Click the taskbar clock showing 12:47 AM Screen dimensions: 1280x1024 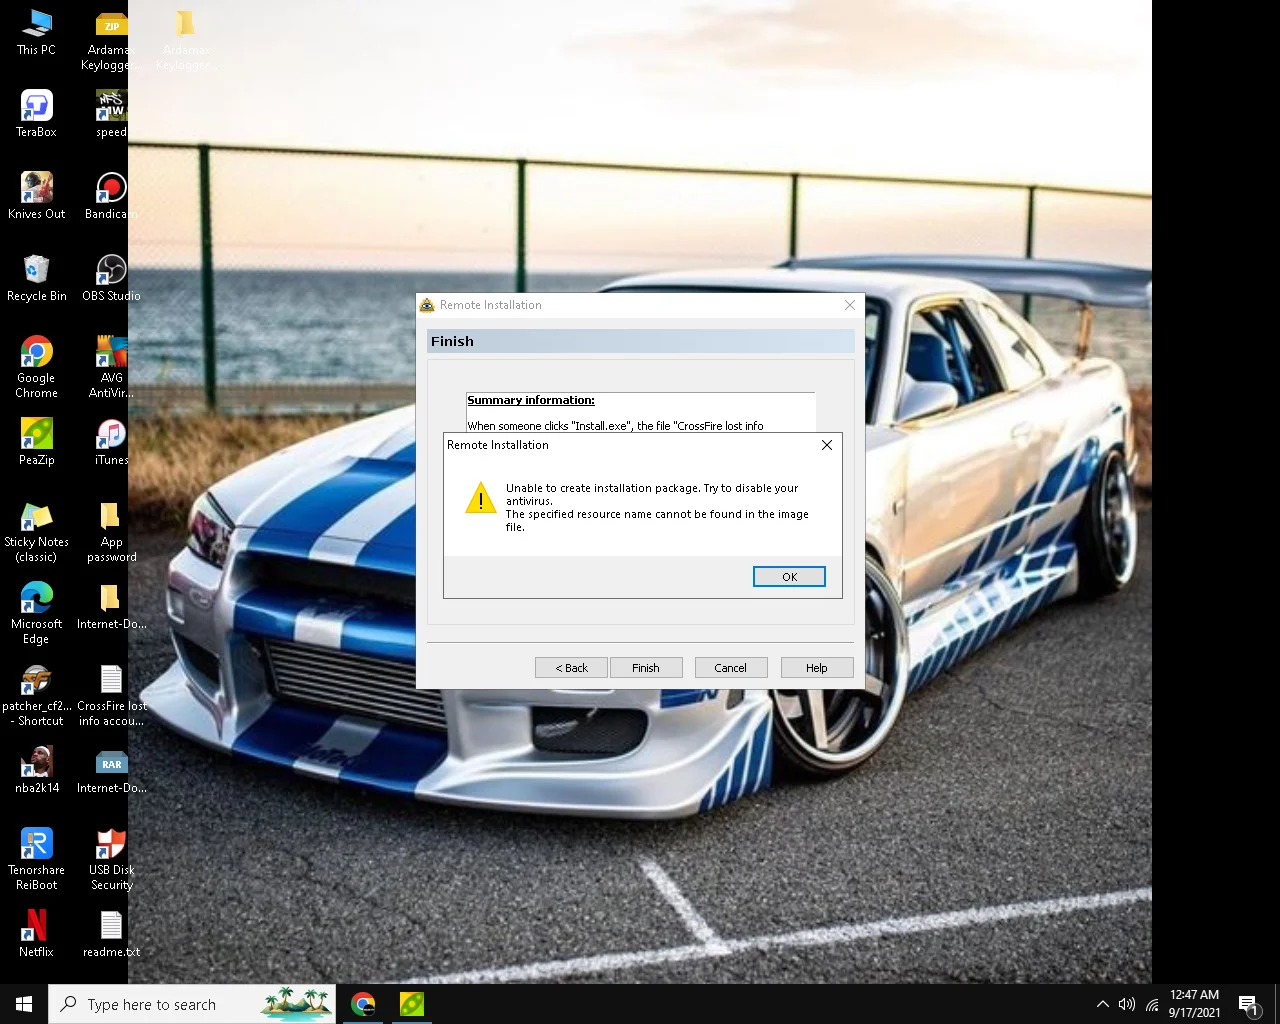(x=1194, y=1004)
